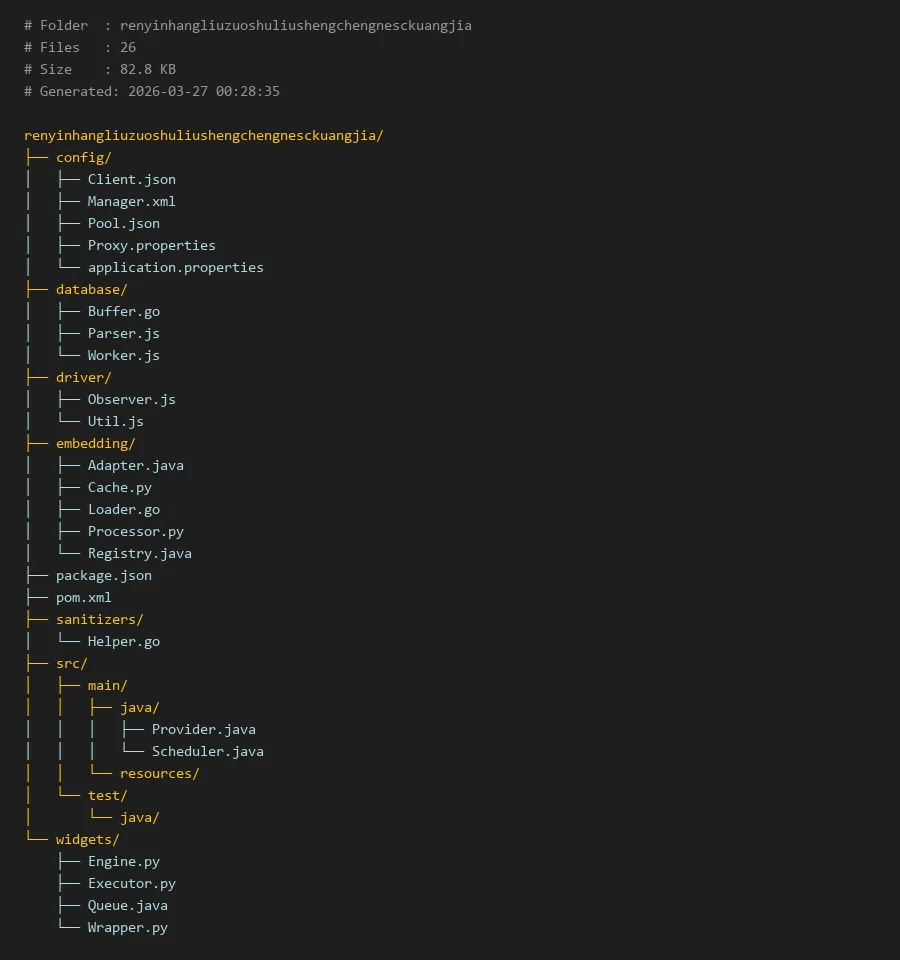The image size is (900, 960).
Task: Open the Manager.xml file
Action: pos(131,201)
